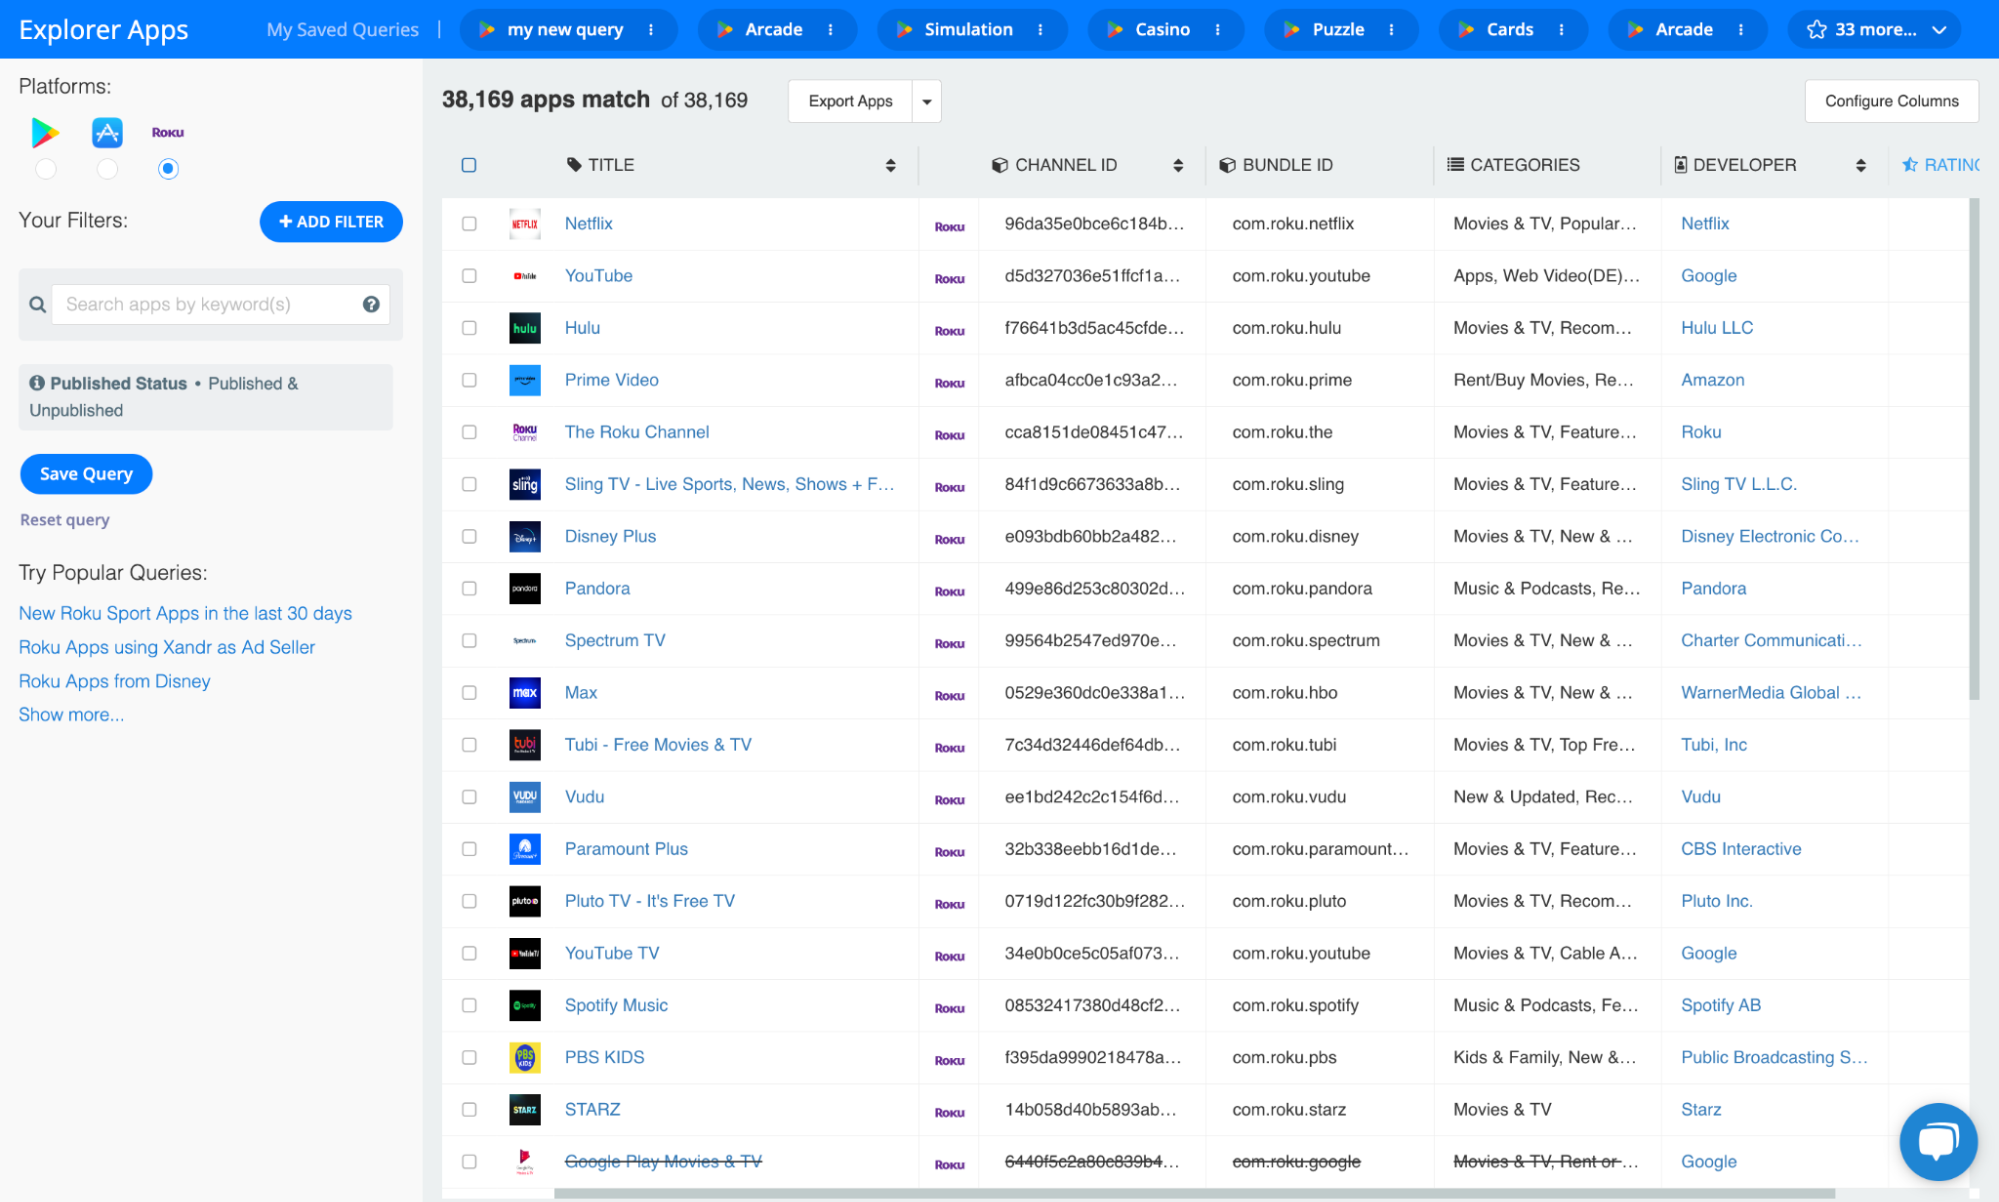Click the Apple App Store platform icon
Screen dimensions: 1999x1202
pyautogui.click(x=107, y=132)
